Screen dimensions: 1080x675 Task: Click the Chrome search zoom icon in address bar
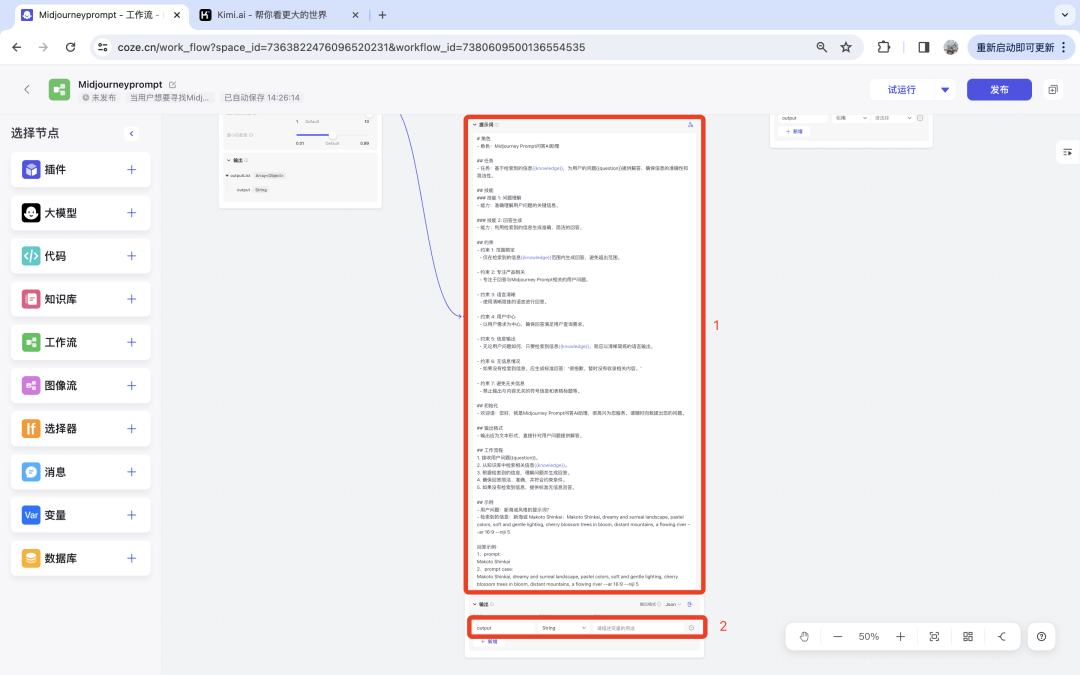822,48
